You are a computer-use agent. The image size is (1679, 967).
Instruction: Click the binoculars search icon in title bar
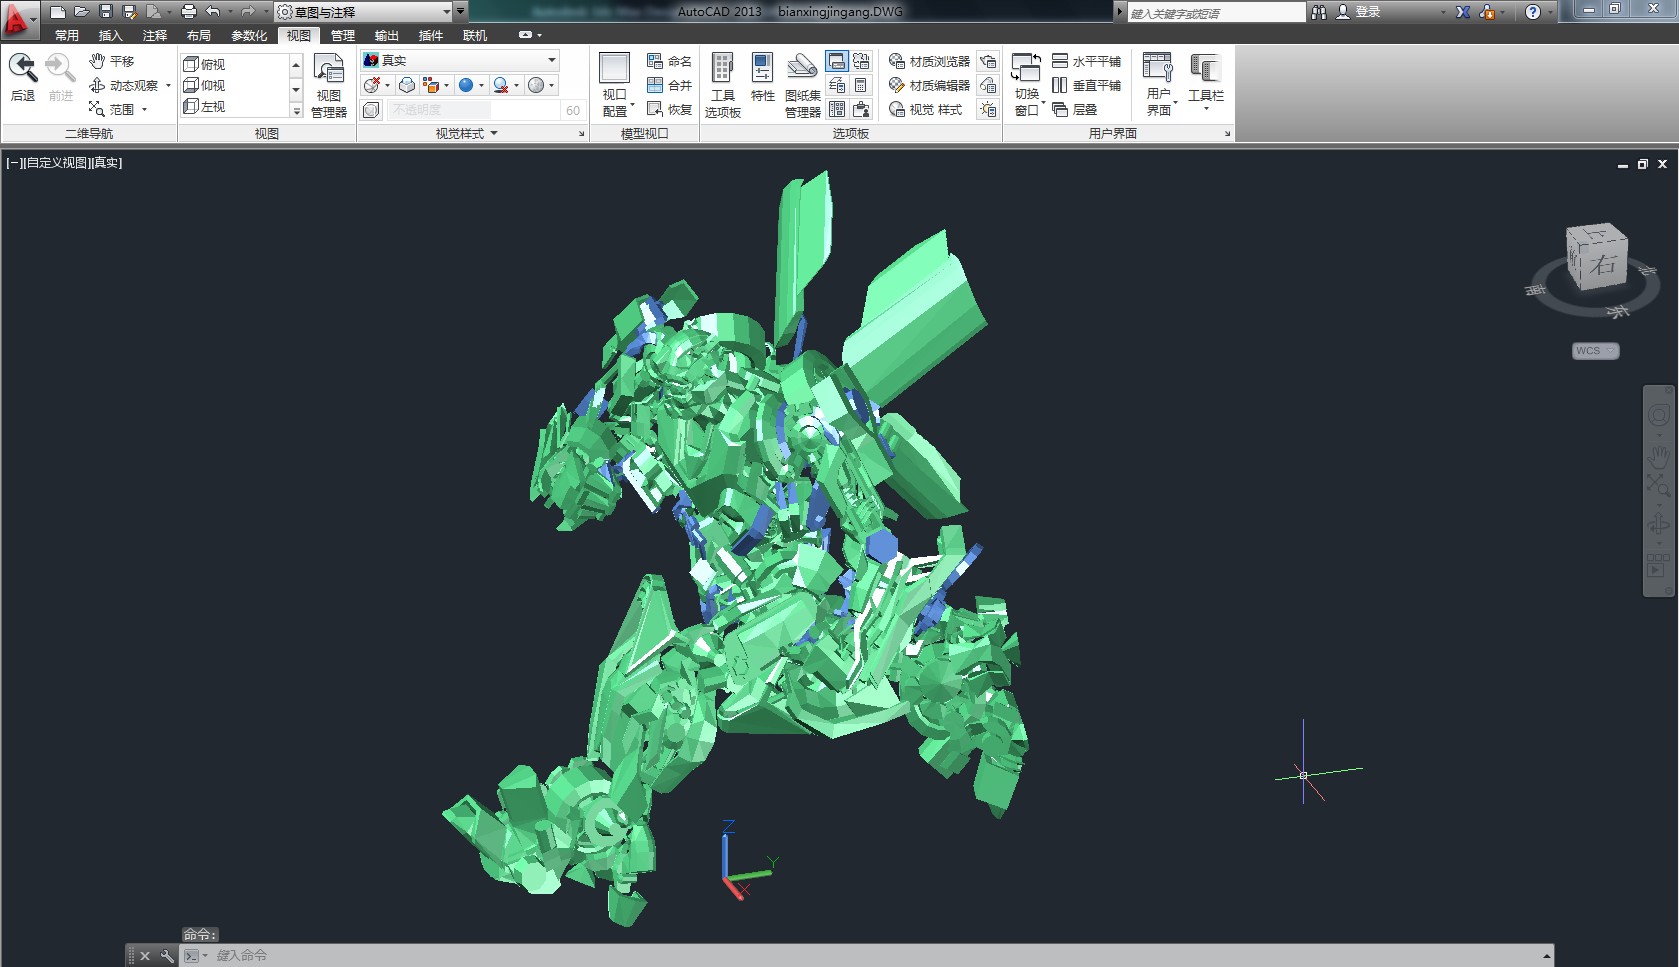[x=1319, y=12]
